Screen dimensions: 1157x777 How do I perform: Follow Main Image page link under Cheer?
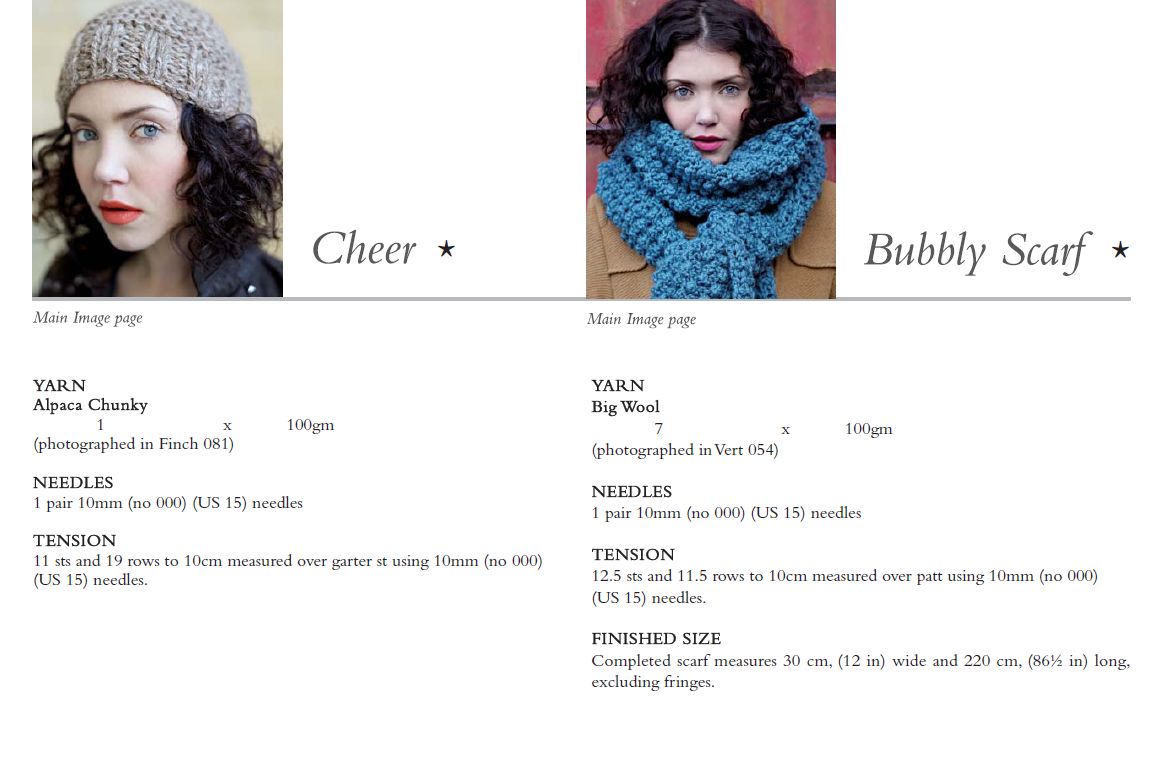pos(88,318)
